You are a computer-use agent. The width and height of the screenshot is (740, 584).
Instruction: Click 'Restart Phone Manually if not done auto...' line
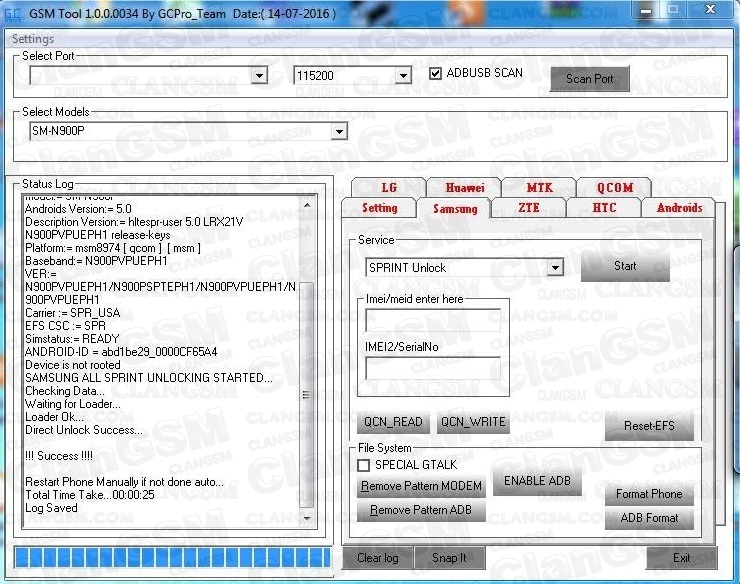click(124, 482)
